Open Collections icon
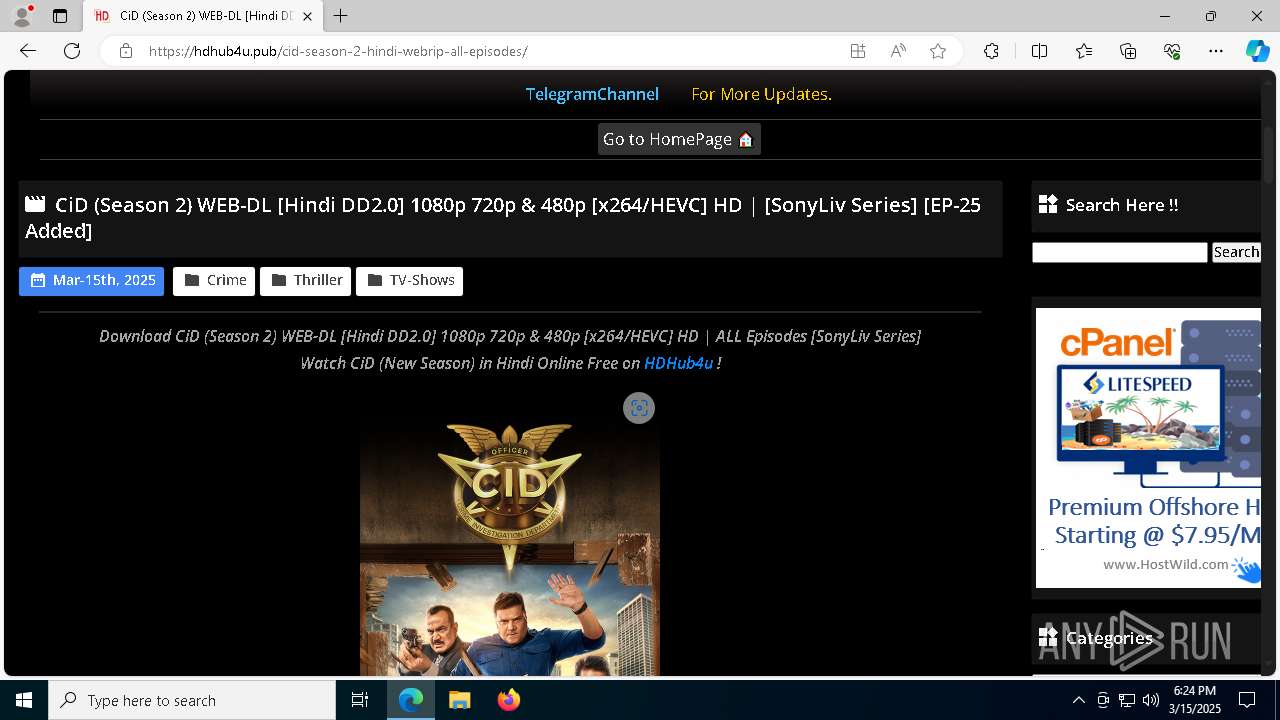 point(1128,51)
